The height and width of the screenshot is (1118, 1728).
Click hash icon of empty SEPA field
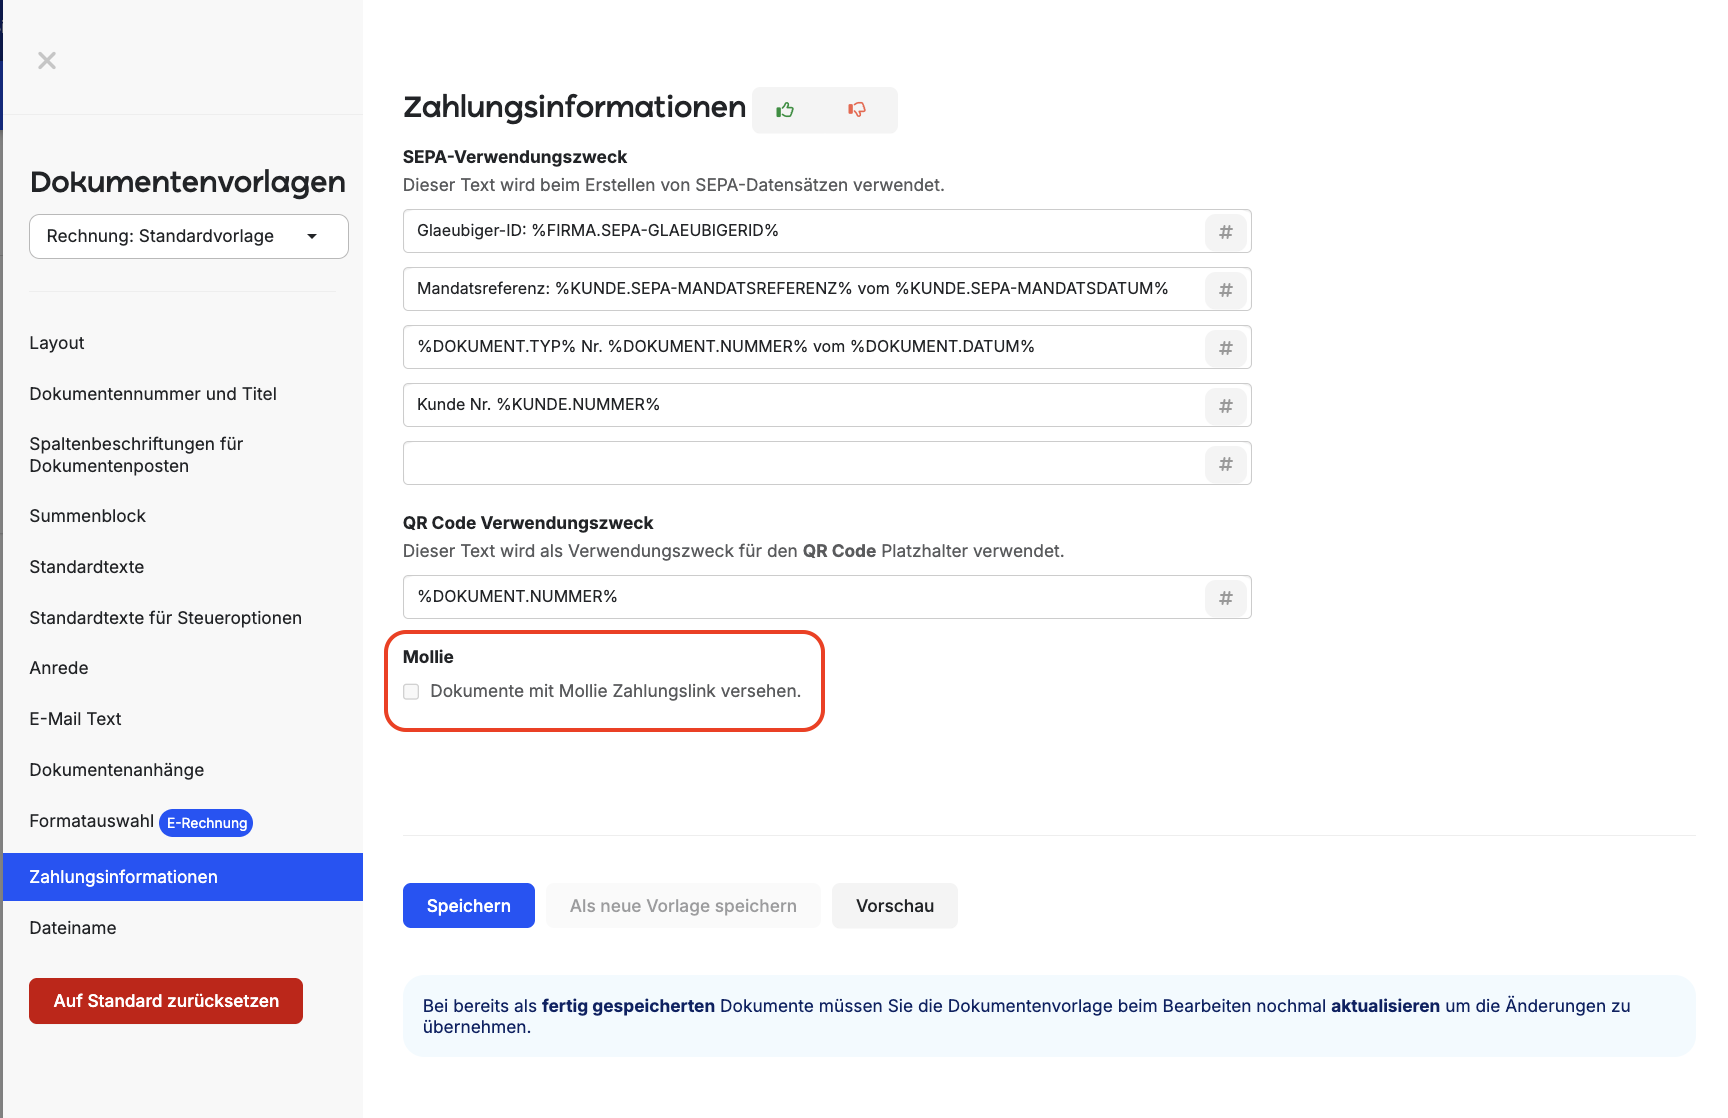pos(1226,464)
